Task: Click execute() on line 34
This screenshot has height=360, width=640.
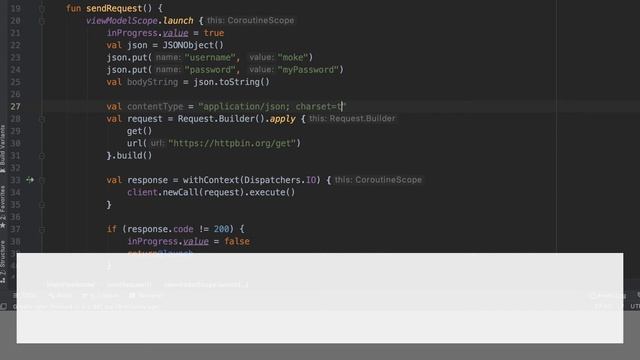Action: point(272,192)
